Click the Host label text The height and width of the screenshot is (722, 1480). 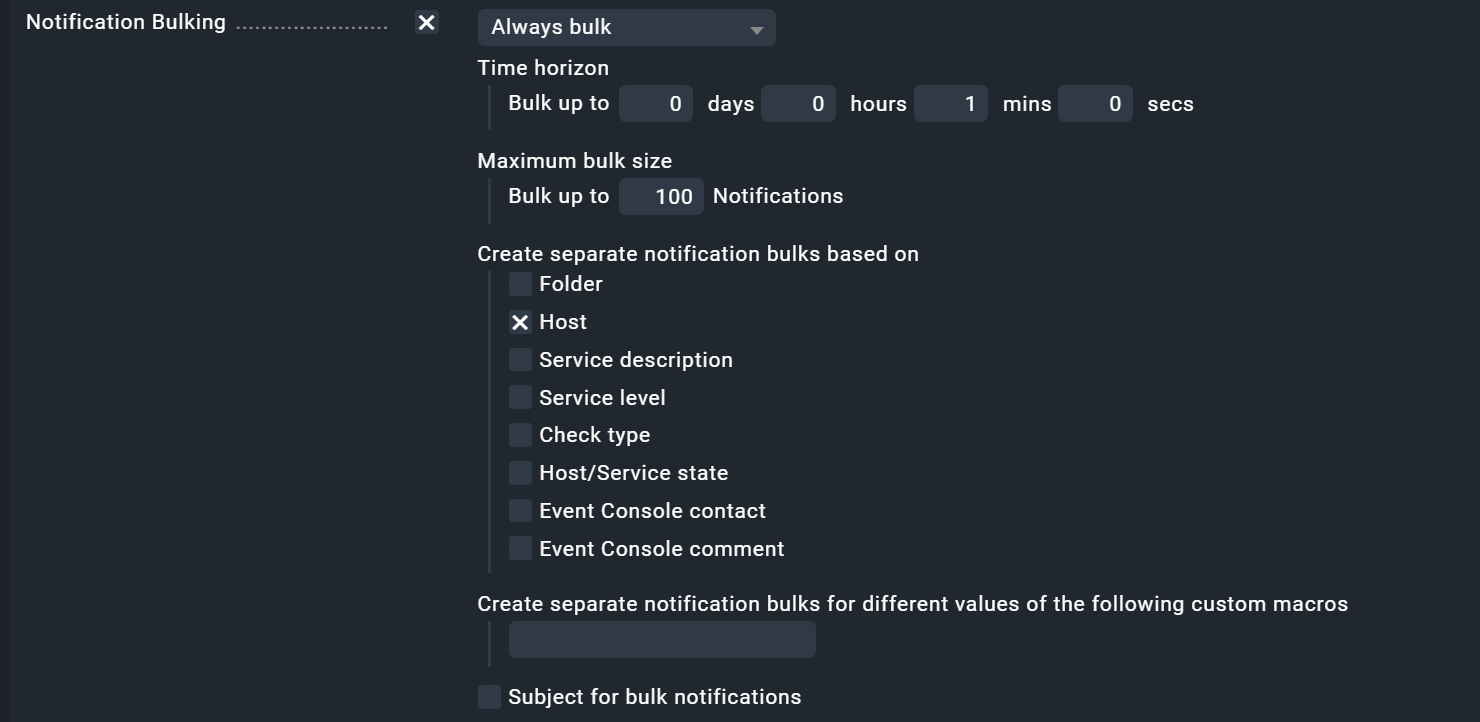[x=563, y=322]
